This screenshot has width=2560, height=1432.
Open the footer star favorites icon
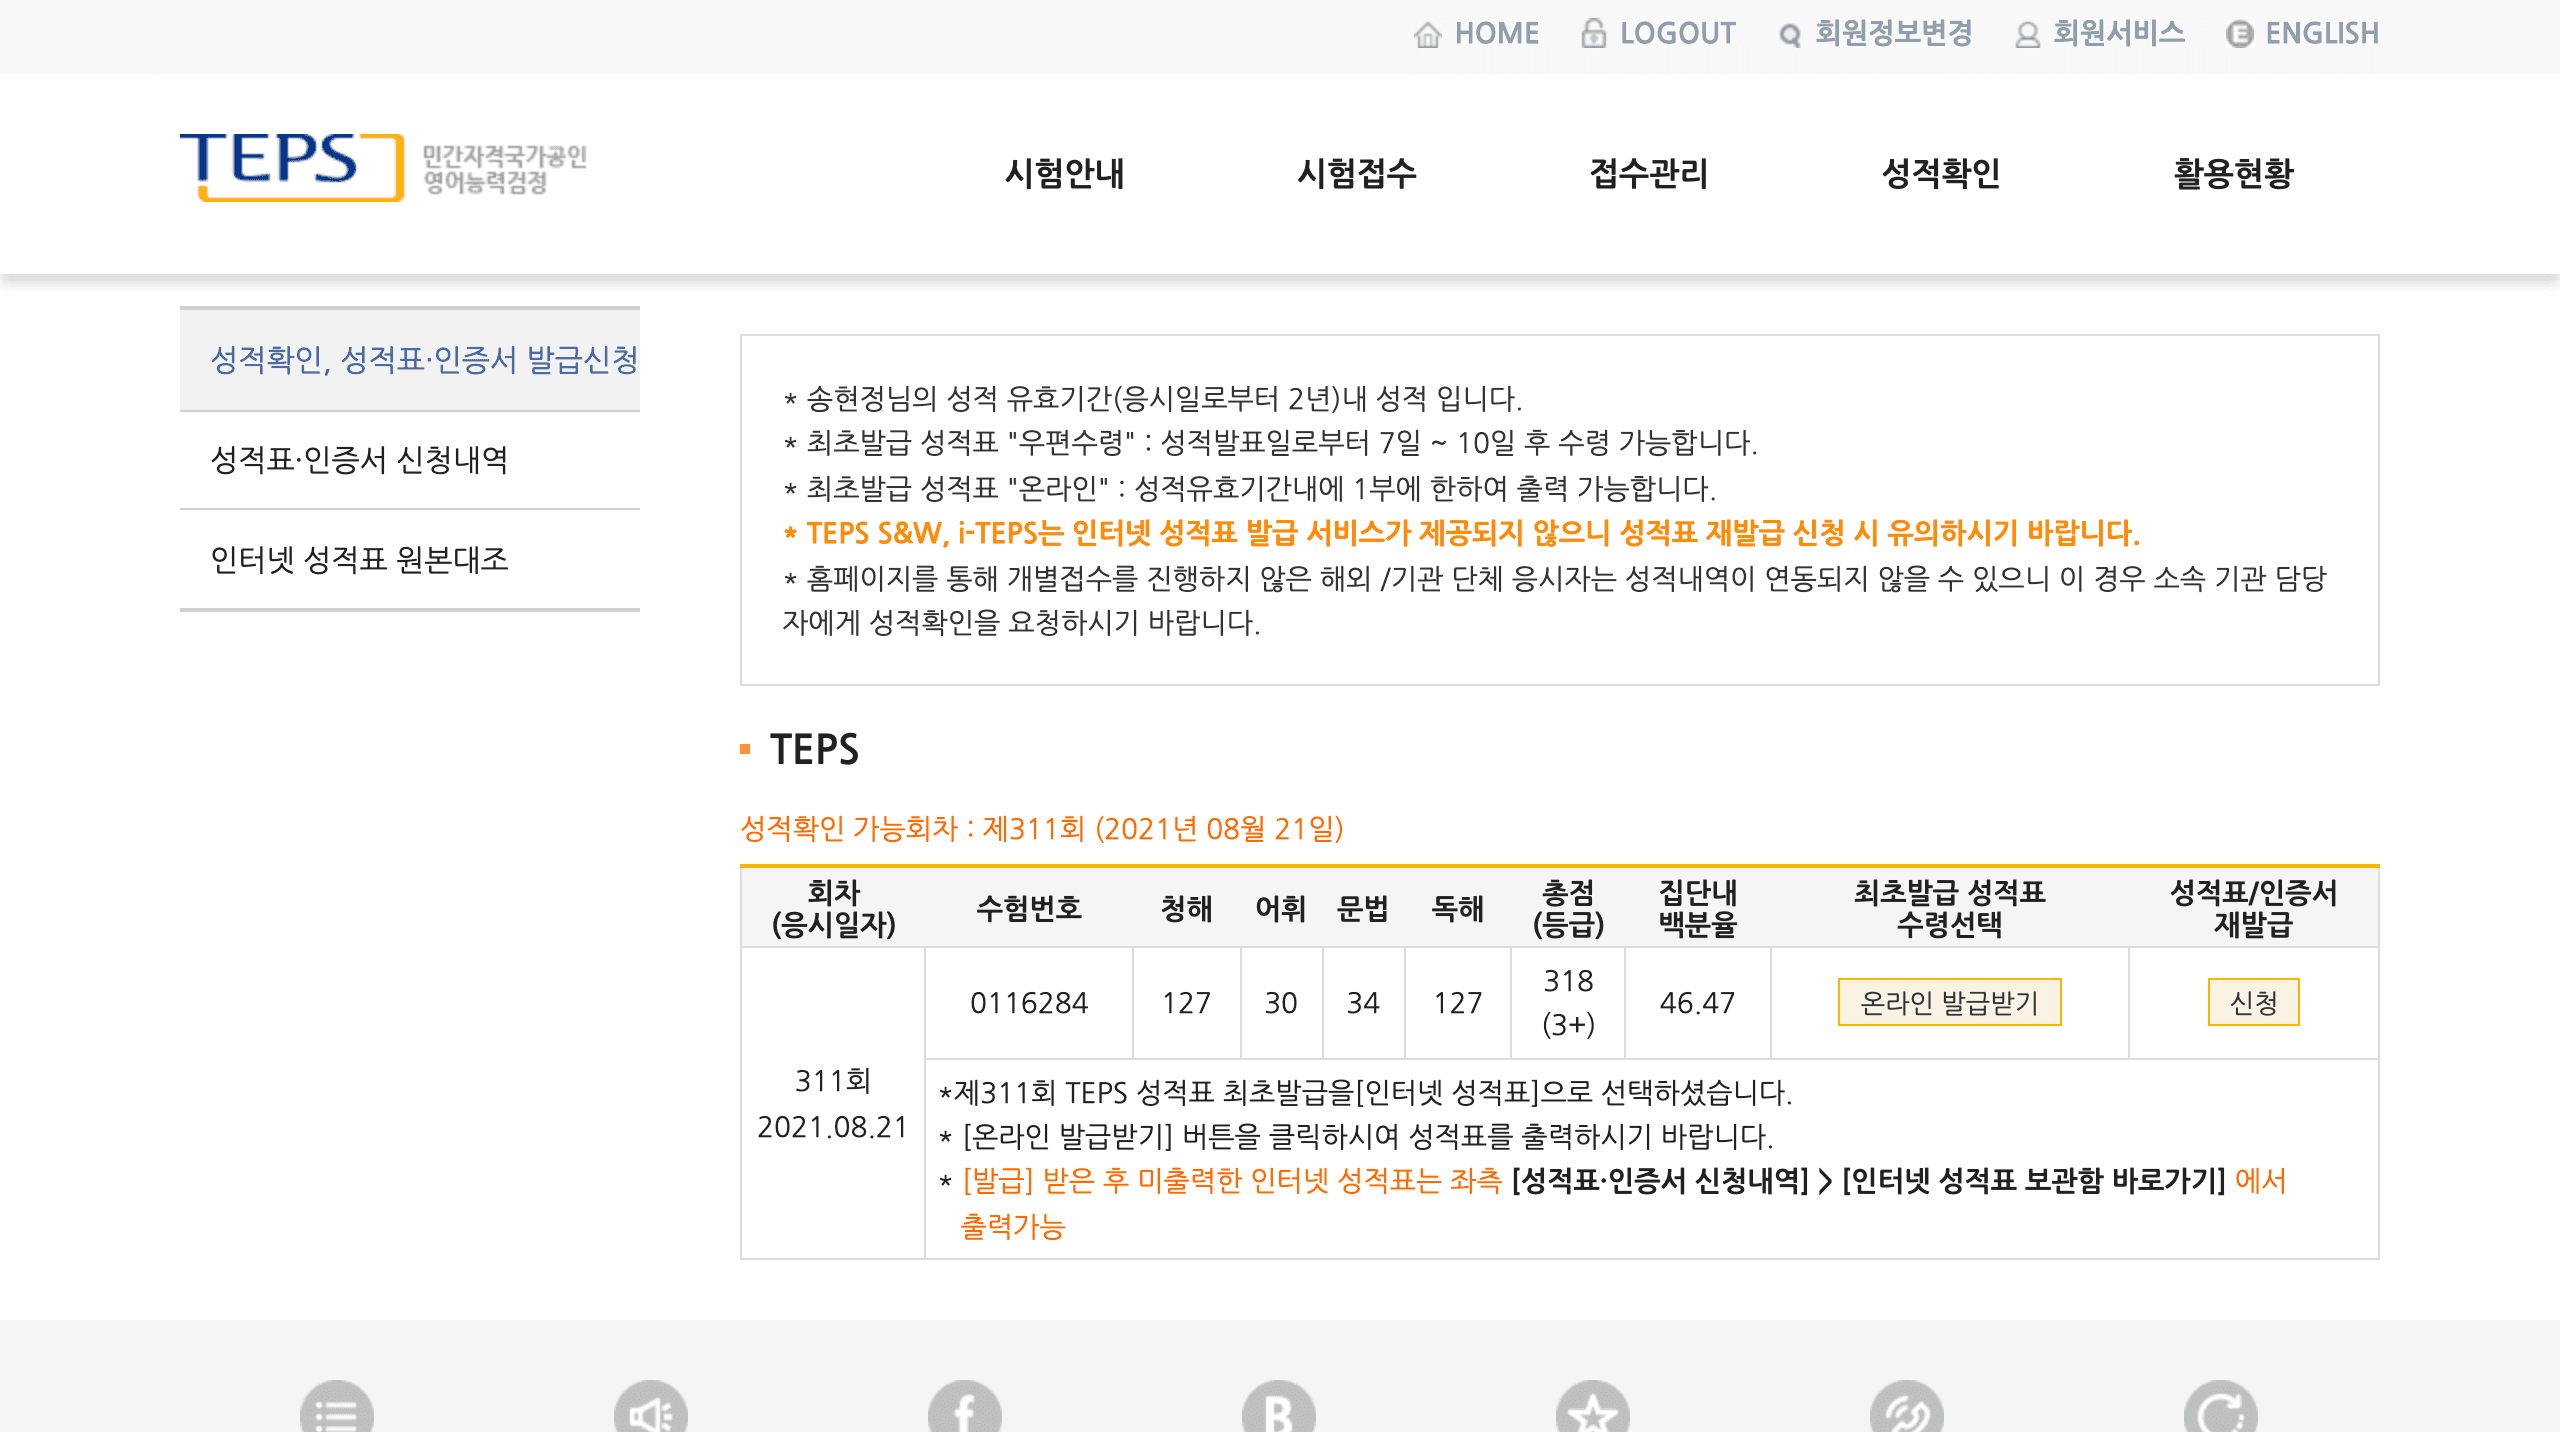click(x=1593, y=1407)
